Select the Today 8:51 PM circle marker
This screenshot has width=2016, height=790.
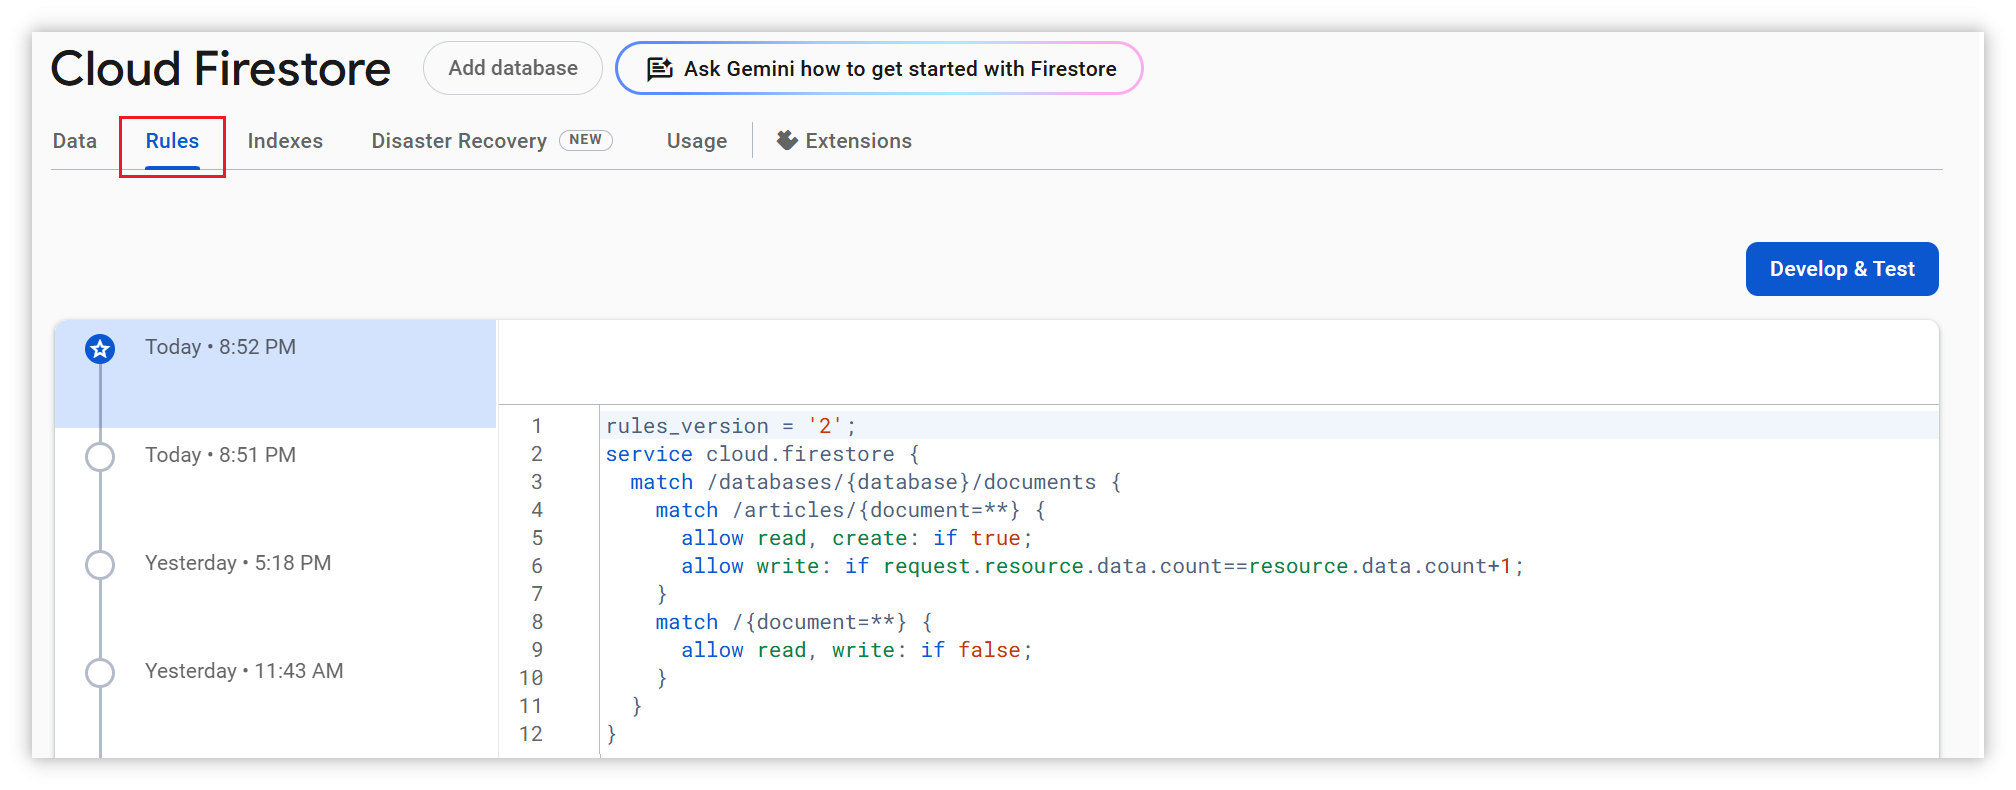pos(100,457)
